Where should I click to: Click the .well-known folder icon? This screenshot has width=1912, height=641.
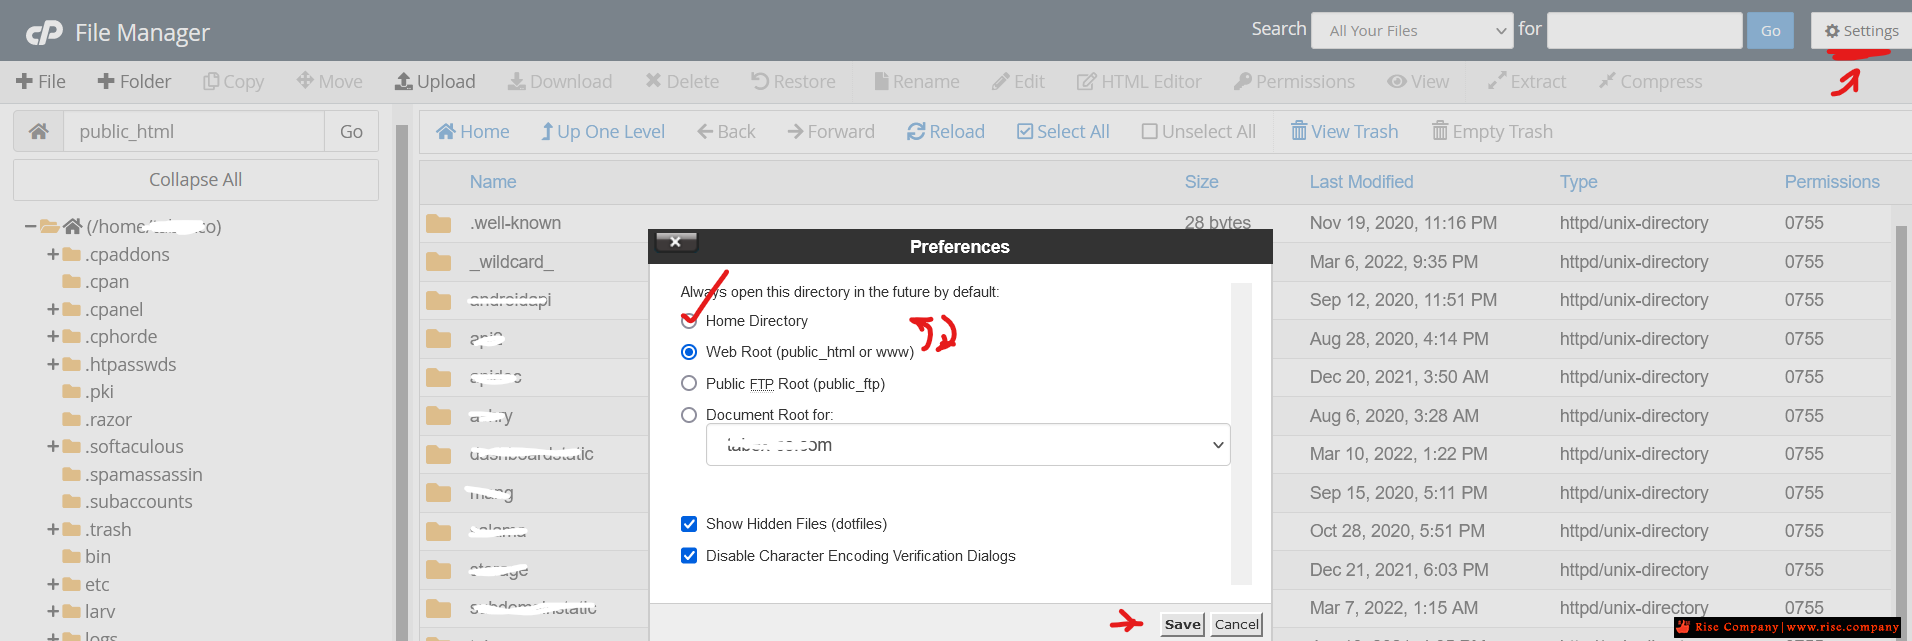[438, 223]
